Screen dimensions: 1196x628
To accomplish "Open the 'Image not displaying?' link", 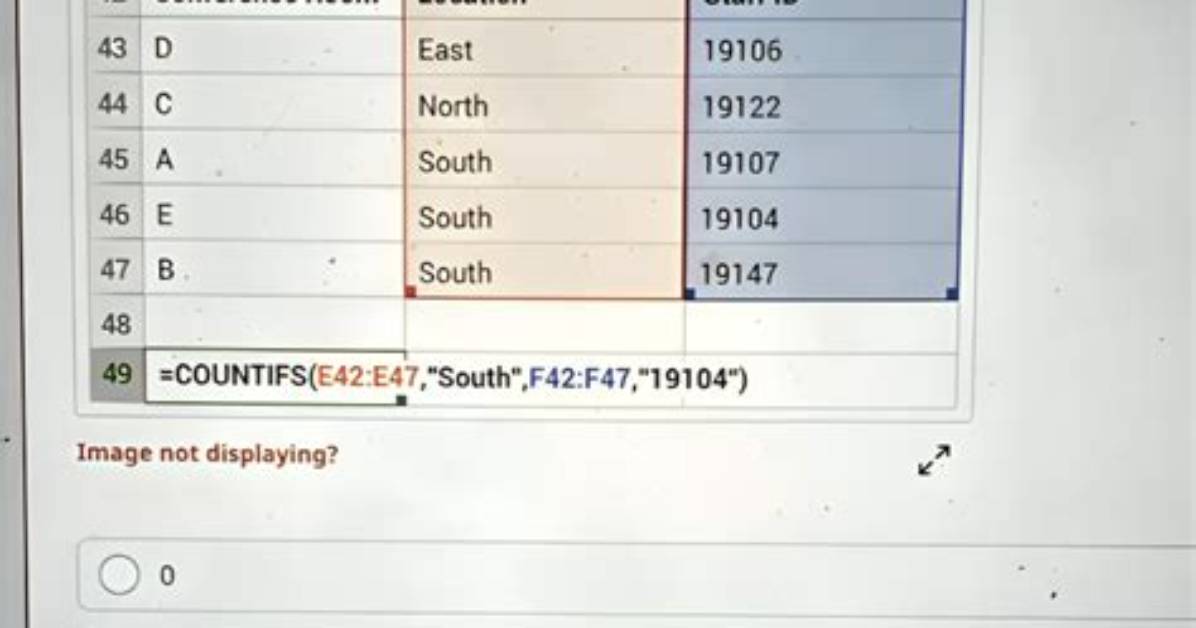I will [207, 454].
